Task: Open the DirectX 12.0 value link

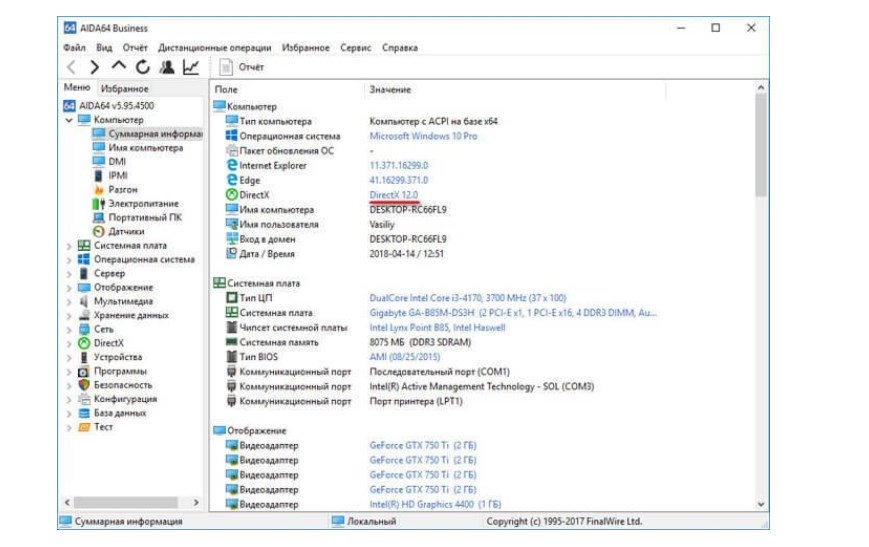Action: [394, 195]
